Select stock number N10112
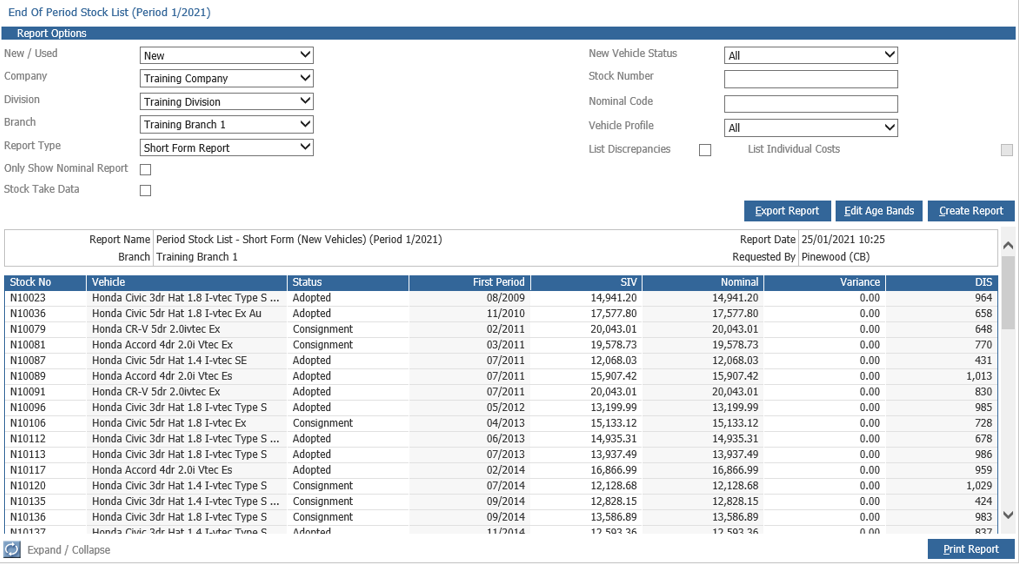Viewport: 1019px width, 565px height. click(x=28, y=438)
